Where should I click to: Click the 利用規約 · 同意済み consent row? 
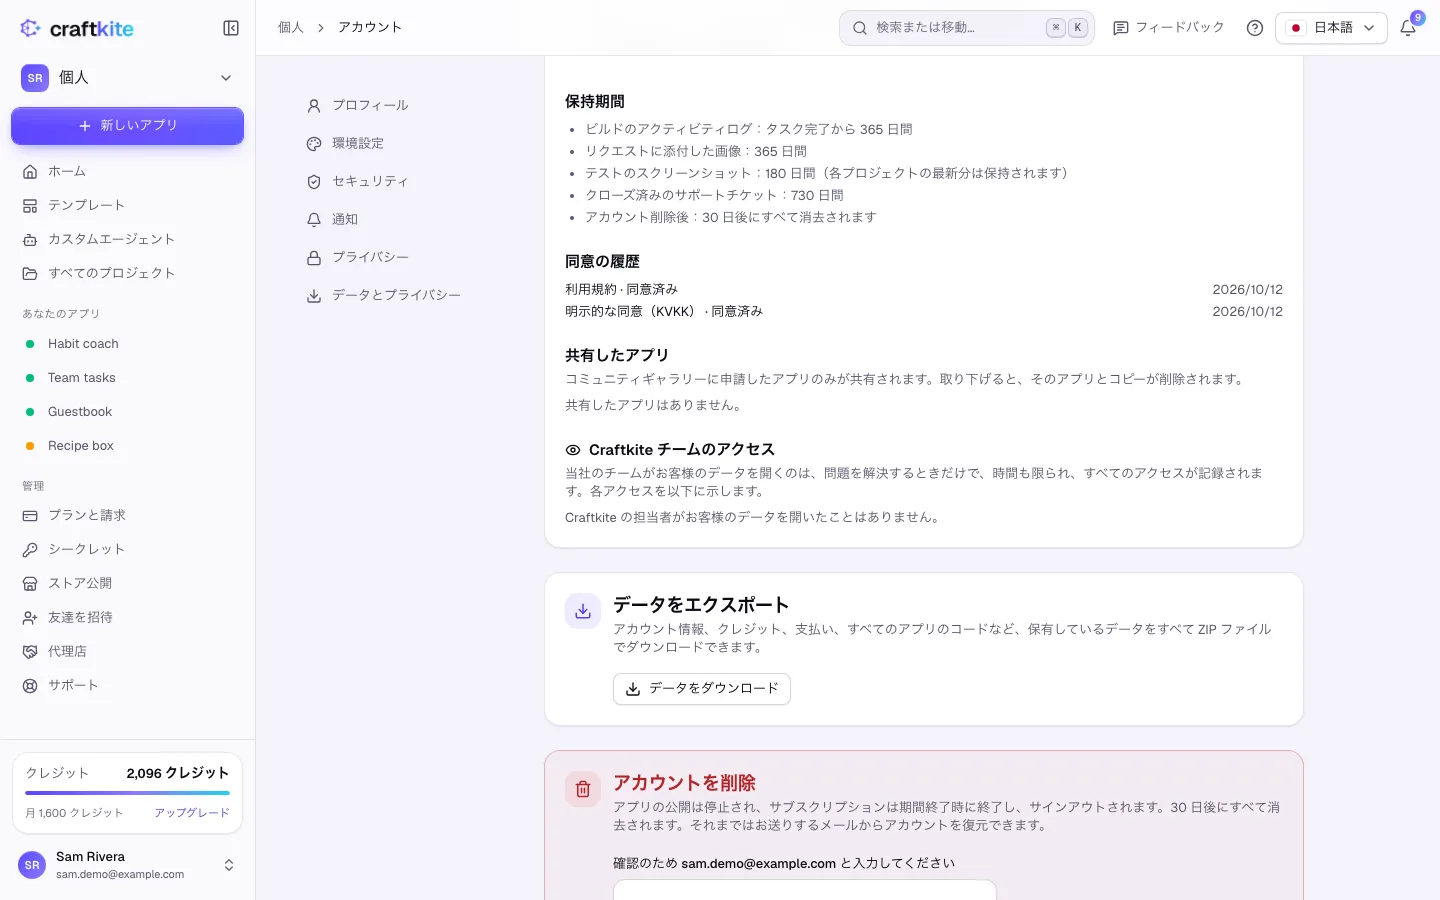[924, 289]
